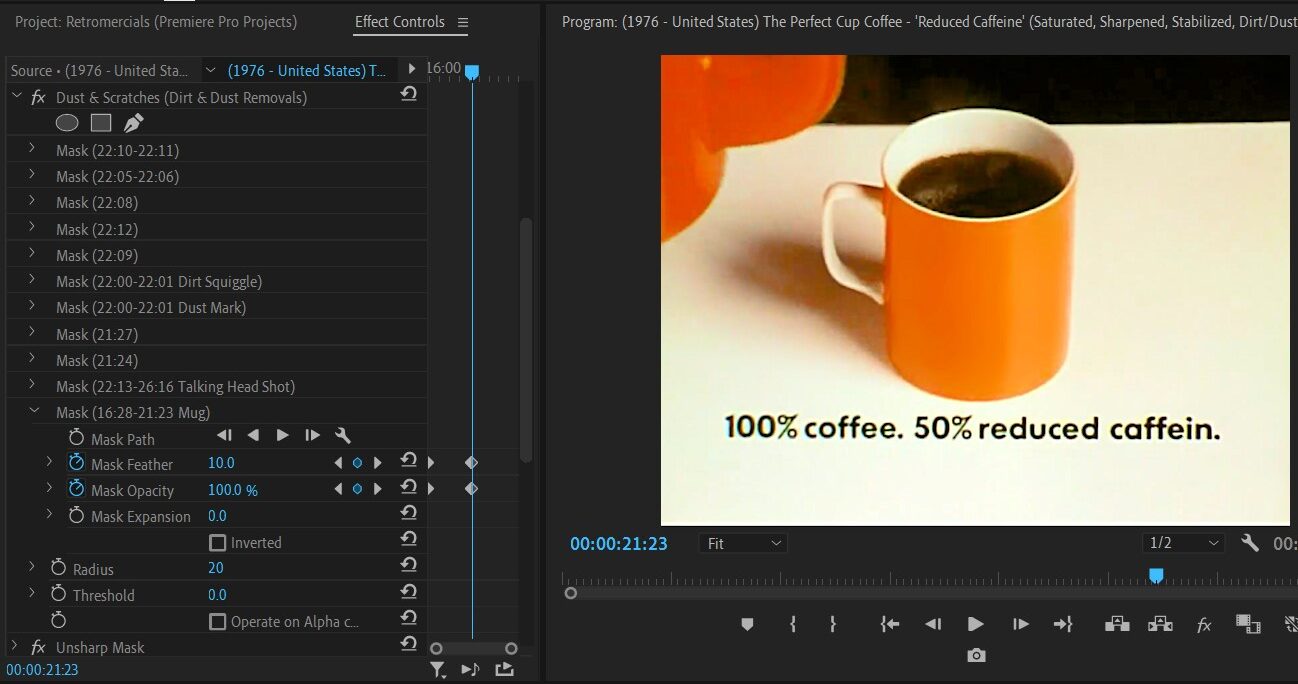Open the Source clip dropdown arrow
Screen dimensions: 1298x684
coord(210,70)
